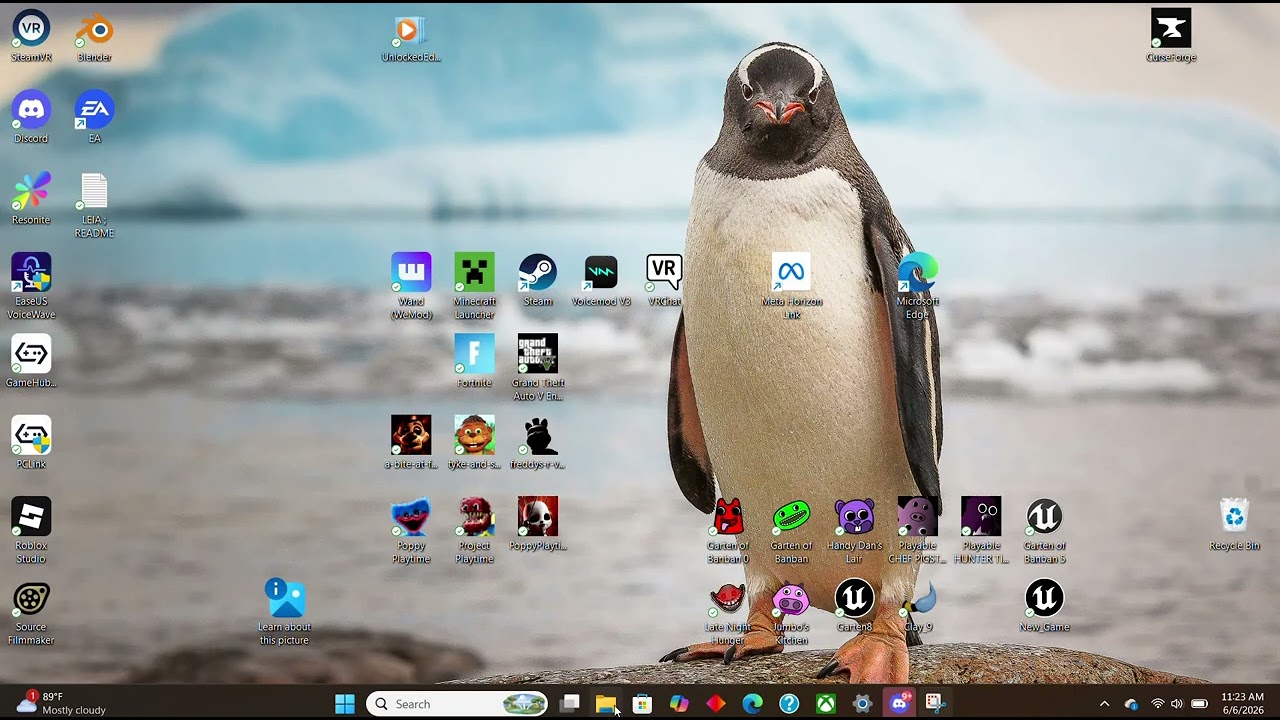Select the Recycle Bin icon

pyautogui.click(x=1234, y=524)
